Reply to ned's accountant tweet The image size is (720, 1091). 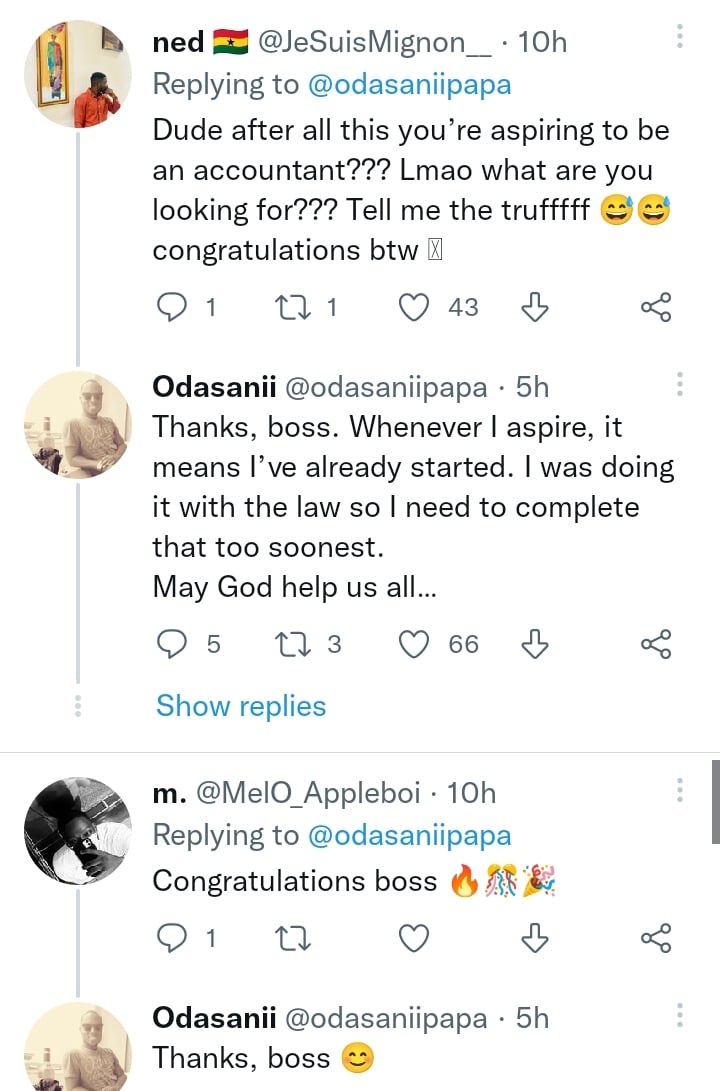click(x=173, y=307)
